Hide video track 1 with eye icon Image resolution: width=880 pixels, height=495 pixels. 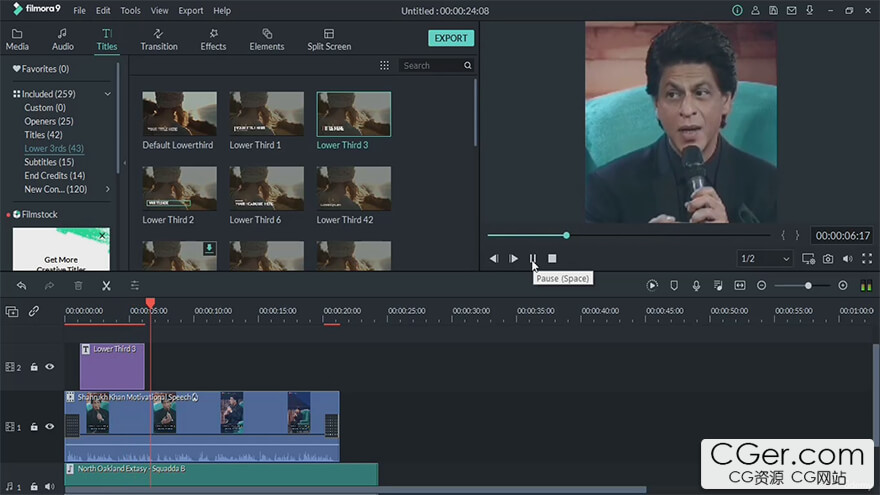(x=50, y=427)
